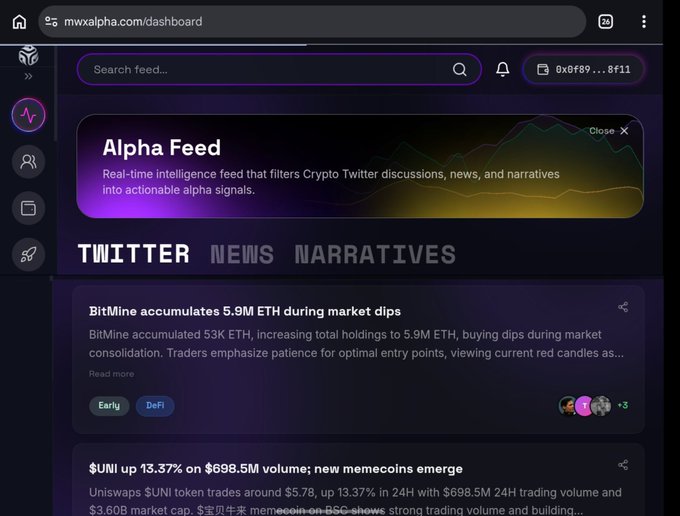
Task: Click Read more on BitMine post
Action: coord(111,374)
